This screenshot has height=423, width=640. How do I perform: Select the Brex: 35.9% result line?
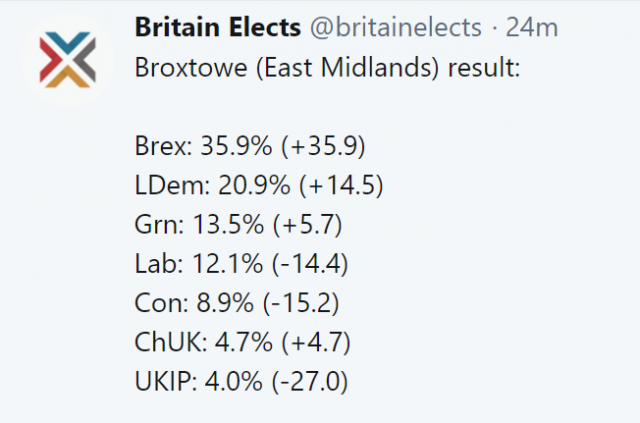pos(250,146)
